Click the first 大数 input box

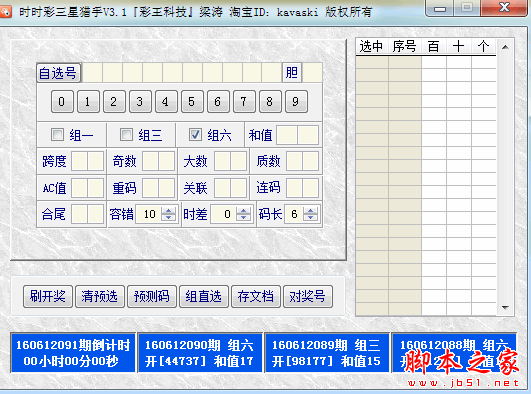222,161
